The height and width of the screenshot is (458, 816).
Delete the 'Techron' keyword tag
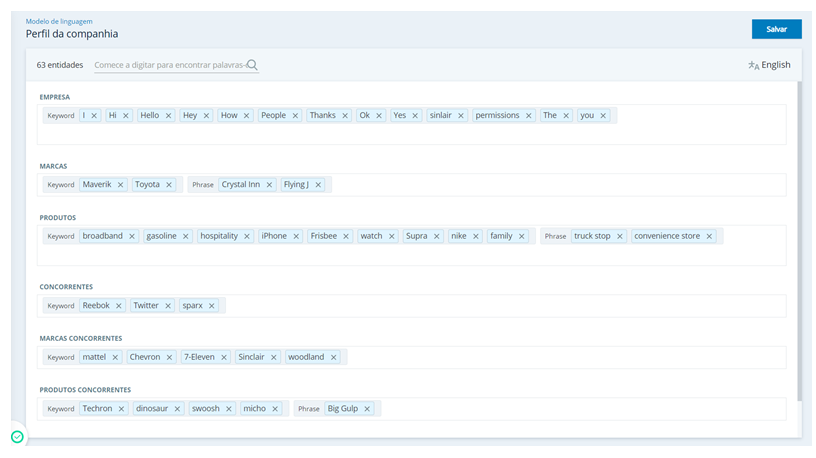point(121,409)
